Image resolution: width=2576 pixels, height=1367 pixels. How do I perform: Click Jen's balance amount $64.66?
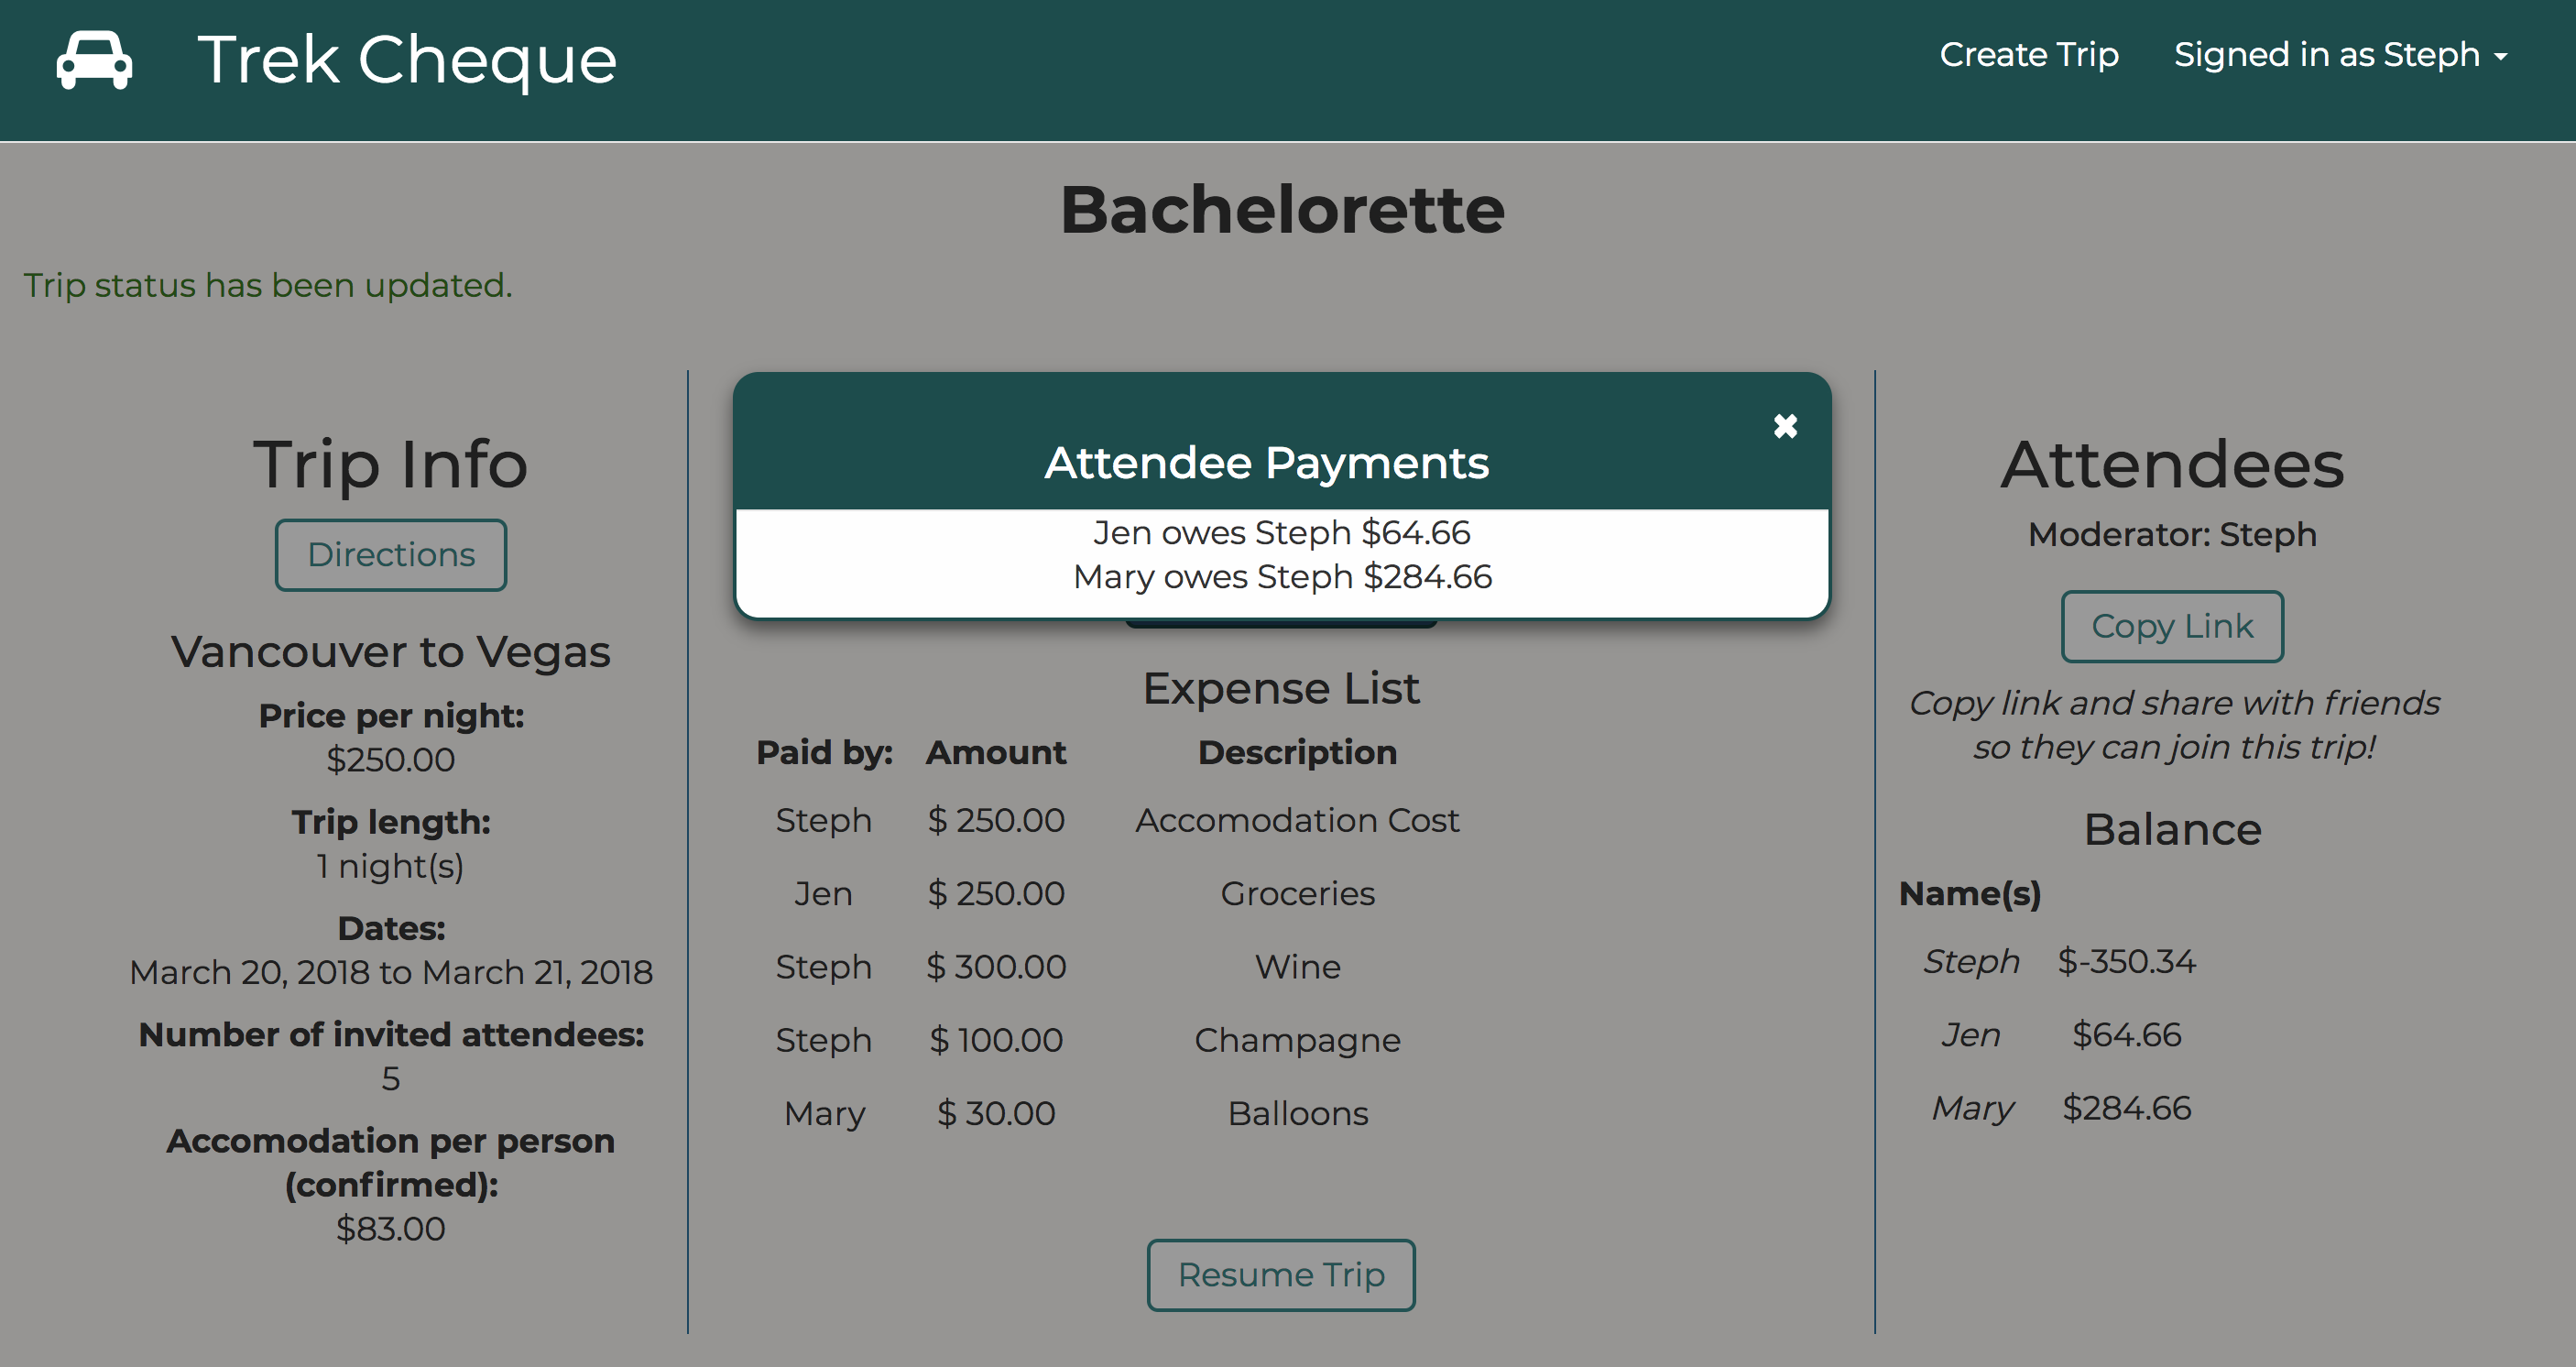point(2126,1034)
